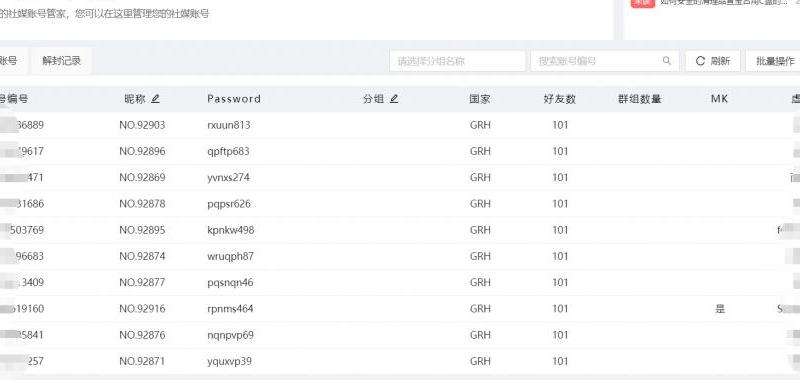
Task: Click the 好友数 column header
Action: (x=560, y=99)
